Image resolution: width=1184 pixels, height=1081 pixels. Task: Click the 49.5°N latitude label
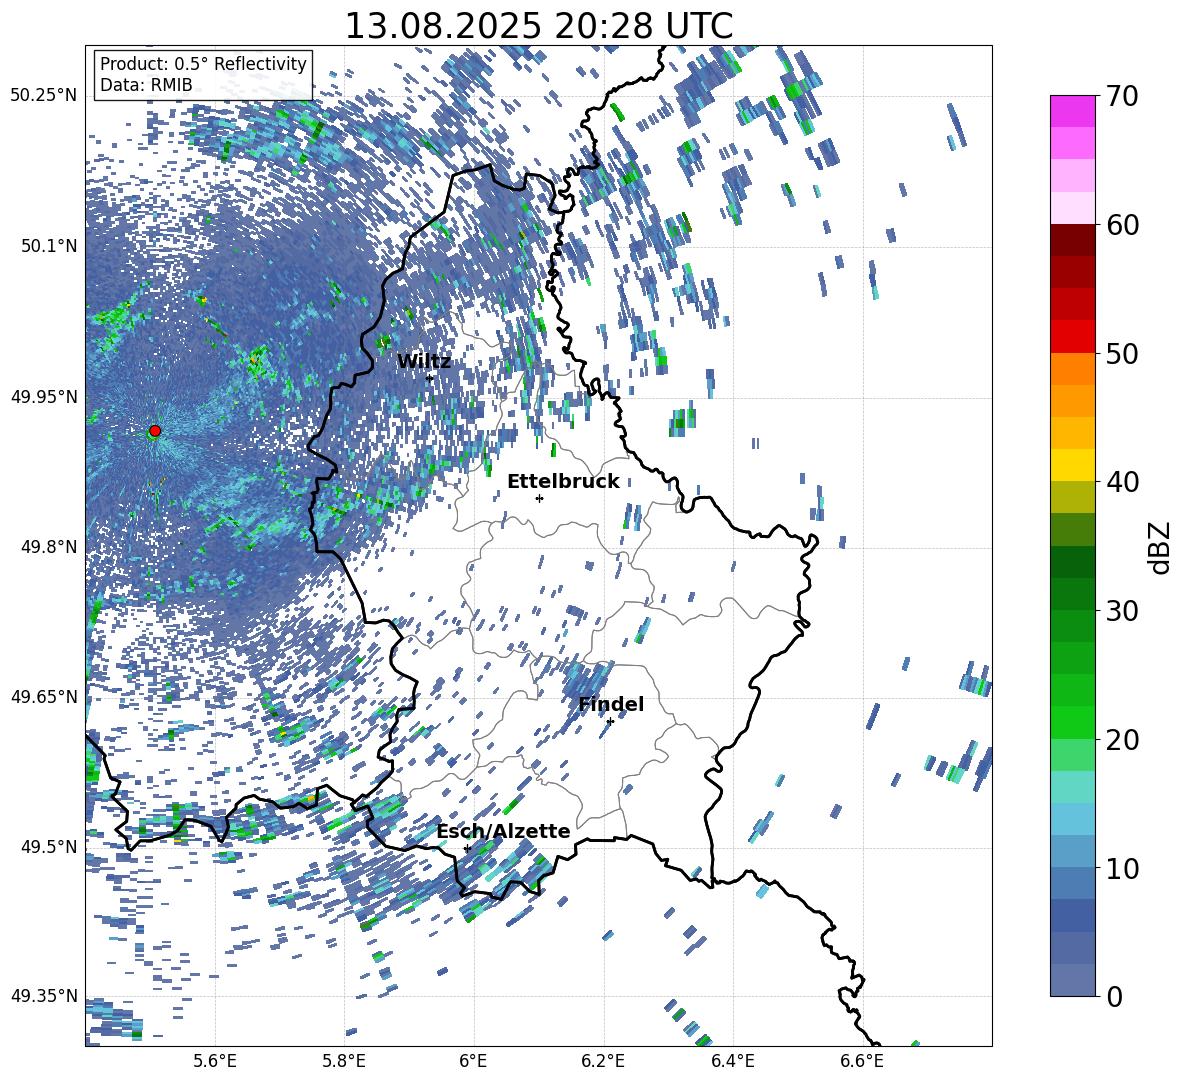(48, 846)
